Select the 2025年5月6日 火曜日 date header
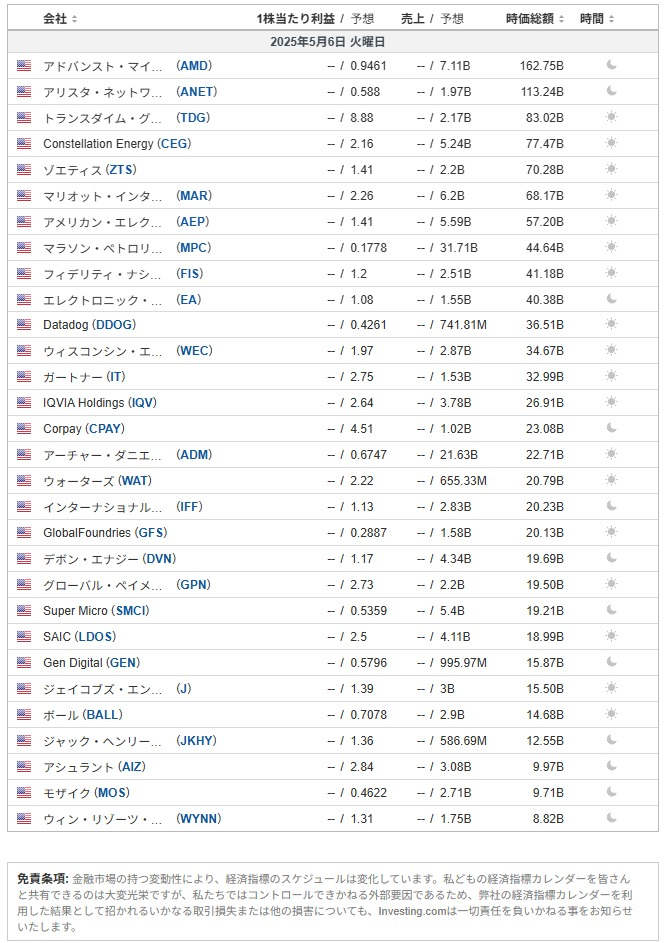 [x=328, y=42]
